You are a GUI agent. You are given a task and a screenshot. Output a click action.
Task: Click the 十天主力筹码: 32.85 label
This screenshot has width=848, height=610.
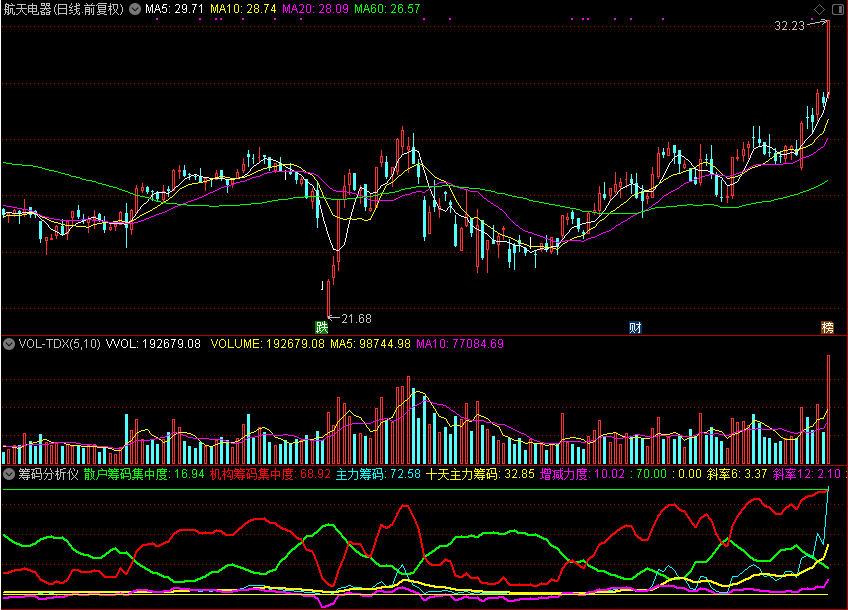tap(480, 474)
